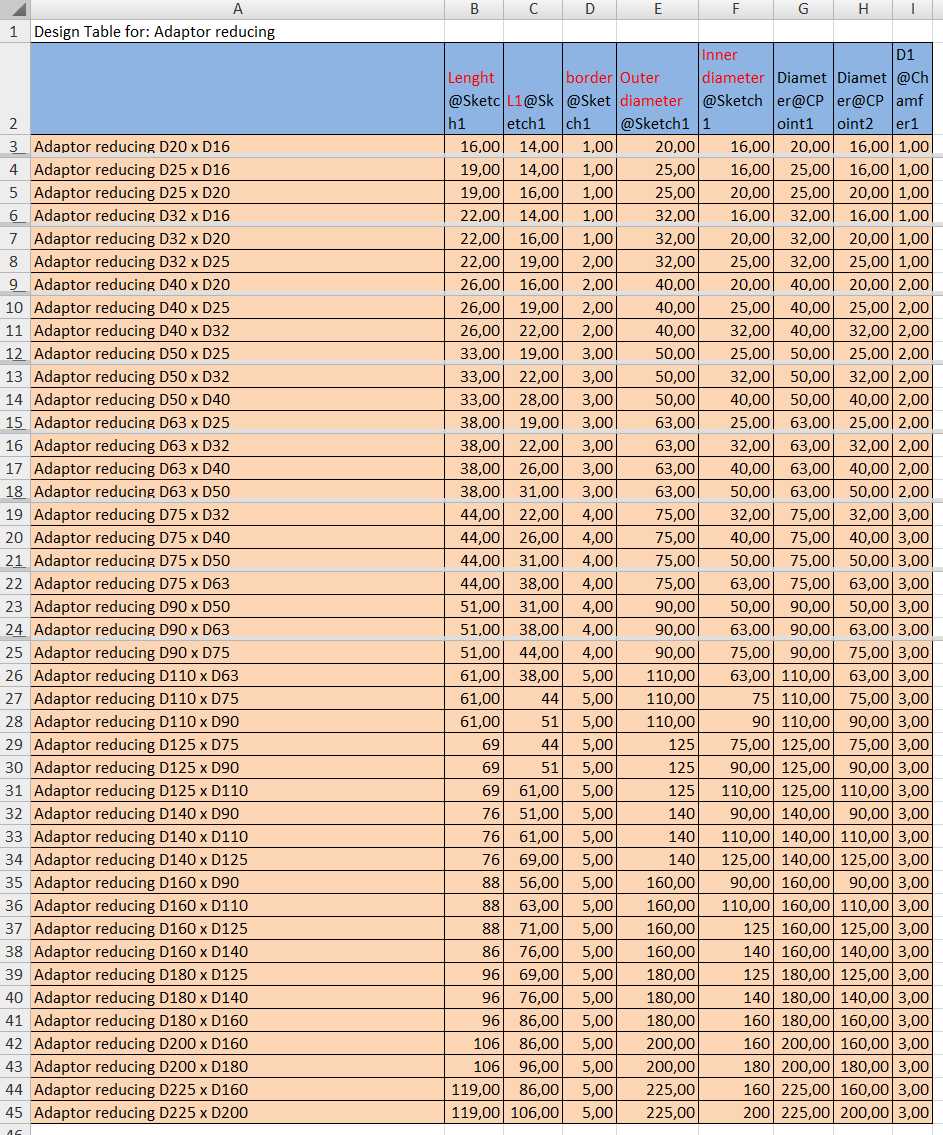Click L1 value 63,00 in row 36
This screenshot has height=1135, width=943.
533,906
